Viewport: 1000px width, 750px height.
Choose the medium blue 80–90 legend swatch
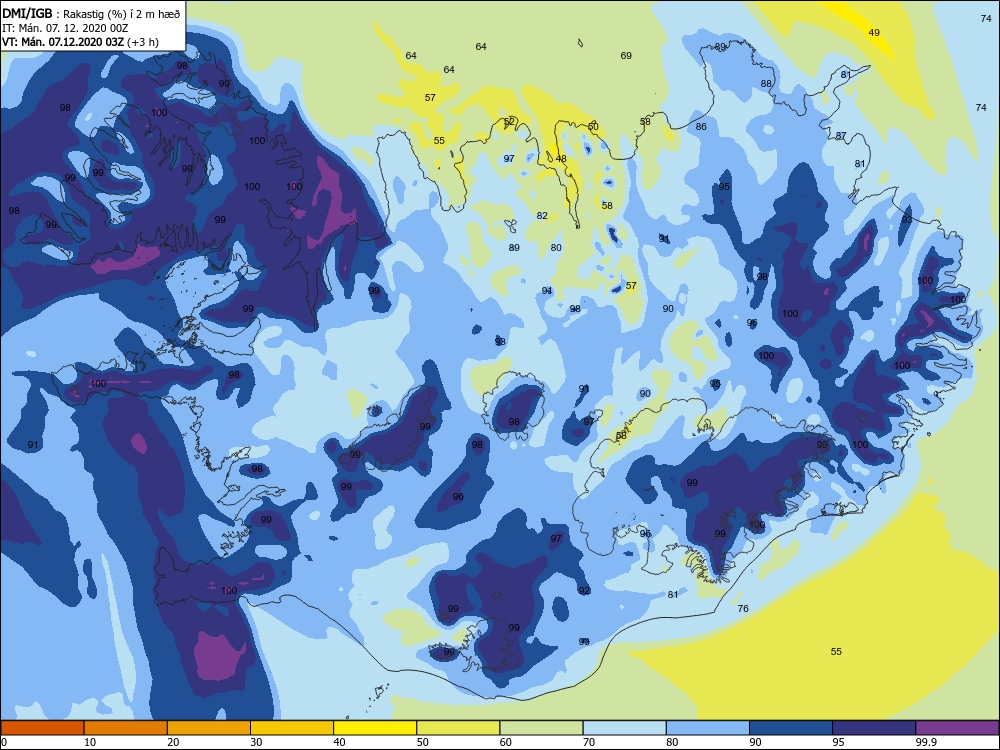click(x=708, y=728)
